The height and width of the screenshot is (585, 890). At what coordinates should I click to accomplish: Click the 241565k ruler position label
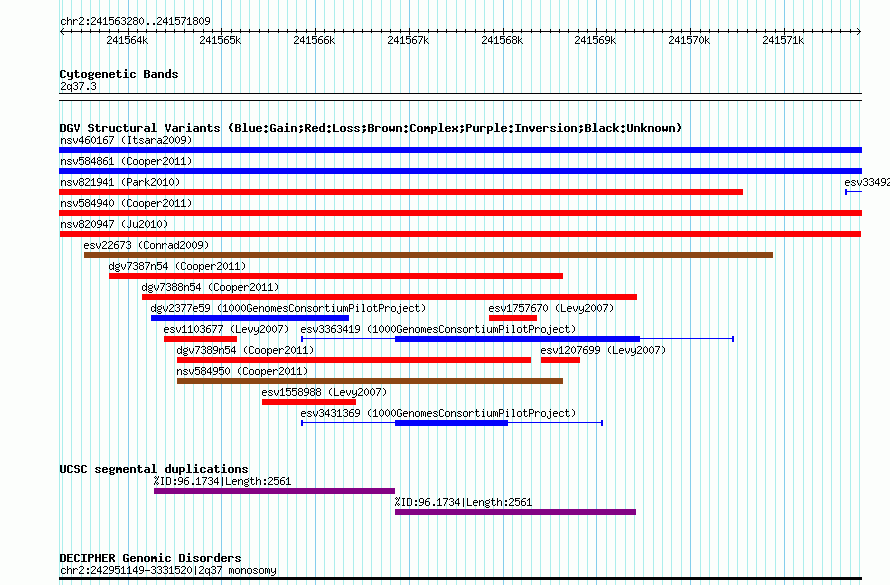pos(220,40)
